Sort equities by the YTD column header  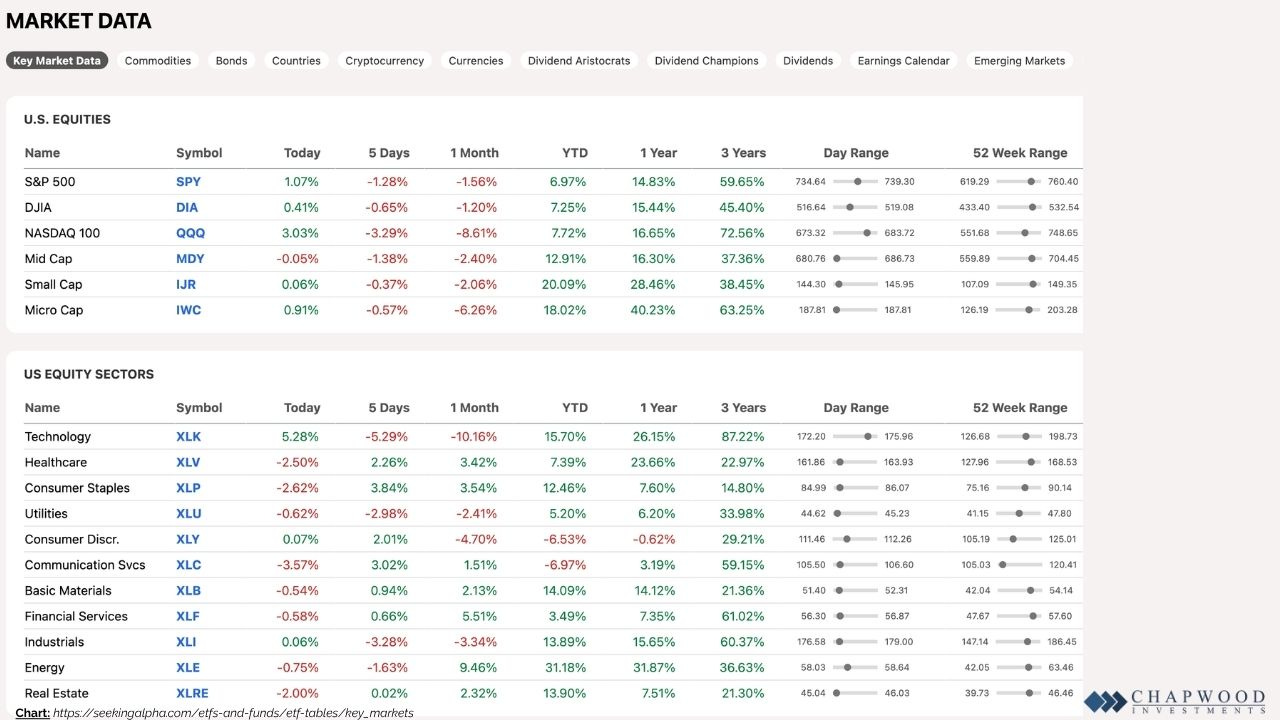[575, 153]
